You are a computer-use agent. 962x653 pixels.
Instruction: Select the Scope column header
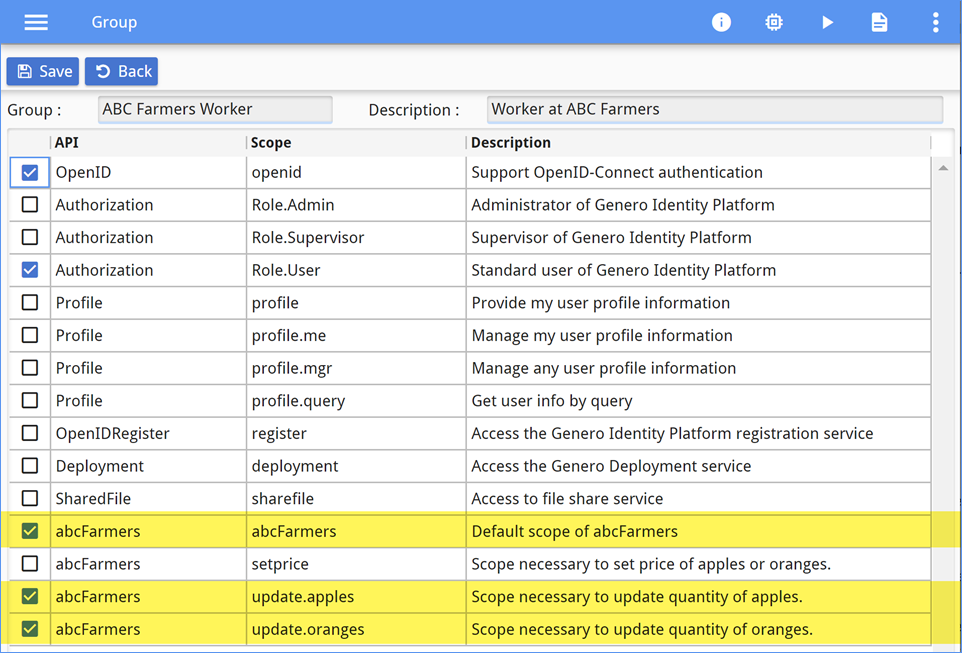269,142
